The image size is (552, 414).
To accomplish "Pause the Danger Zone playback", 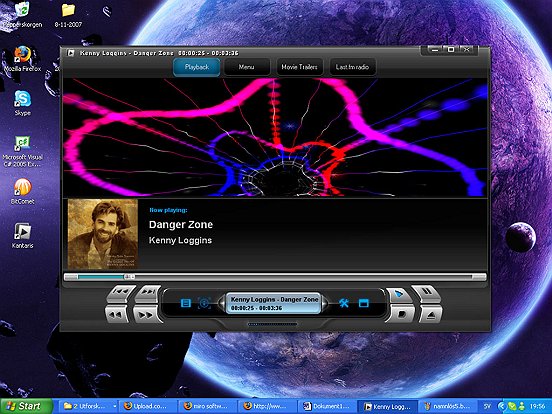I will 426,293.
